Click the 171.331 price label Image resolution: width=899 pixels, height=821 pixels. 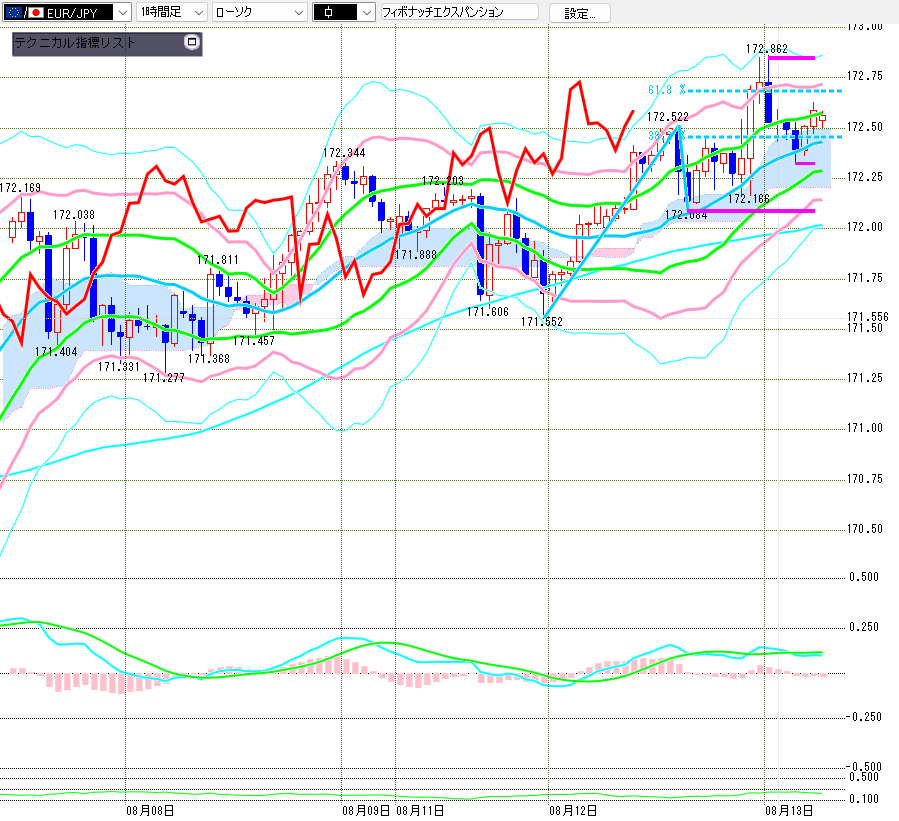(x=119, y=367)
